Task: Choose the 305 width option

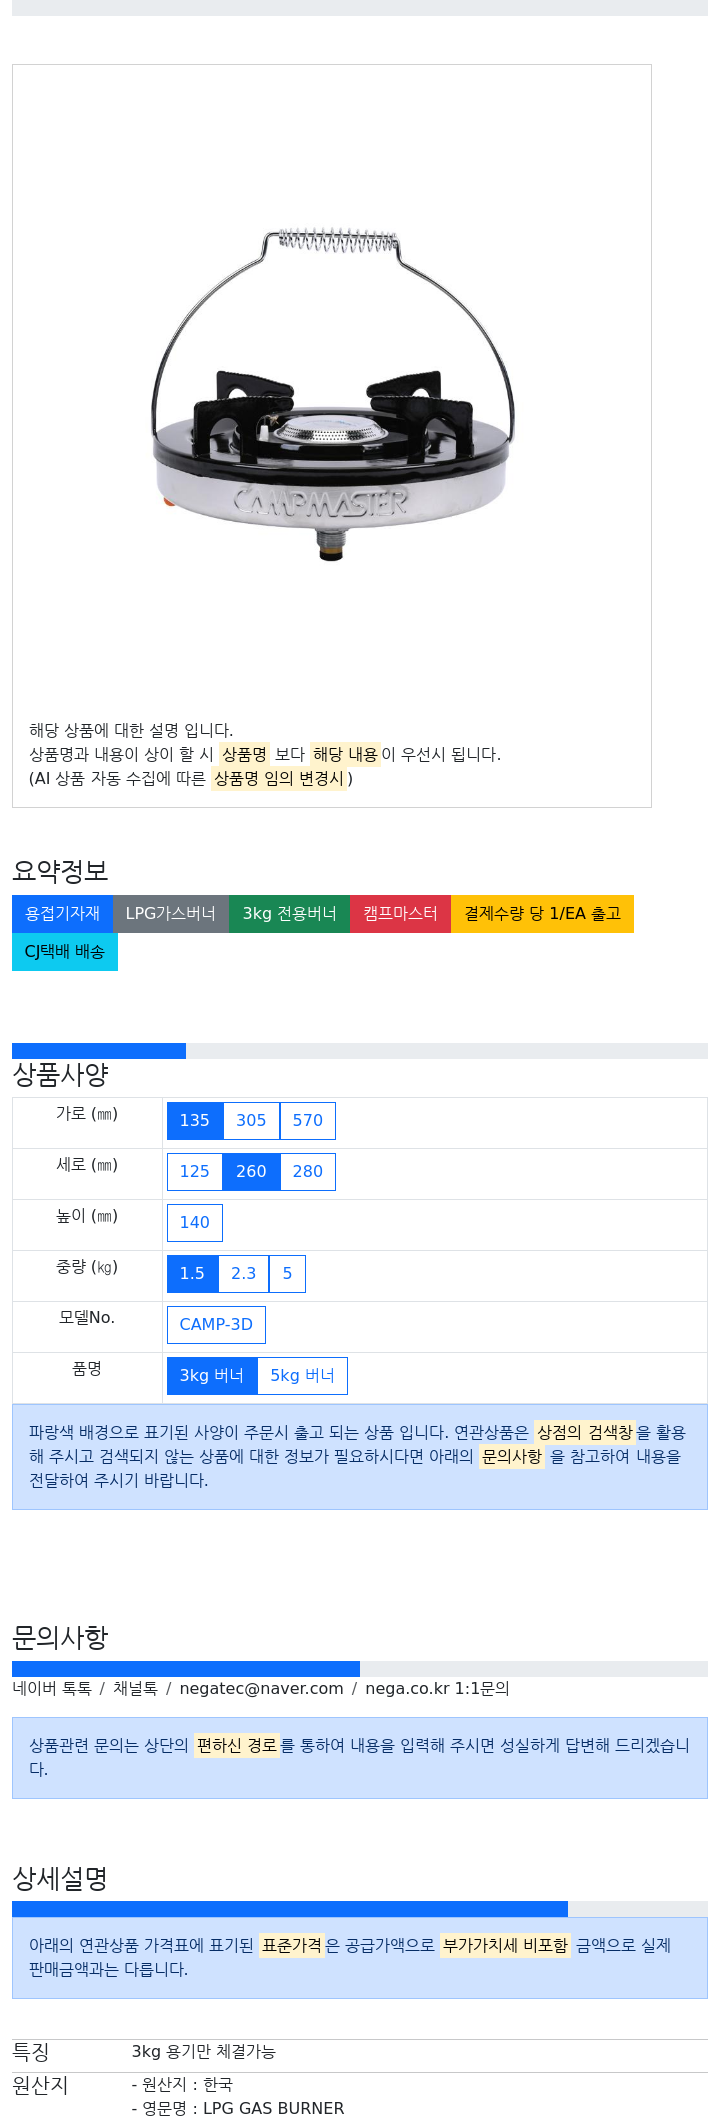Action: (x=251, y=1121)
